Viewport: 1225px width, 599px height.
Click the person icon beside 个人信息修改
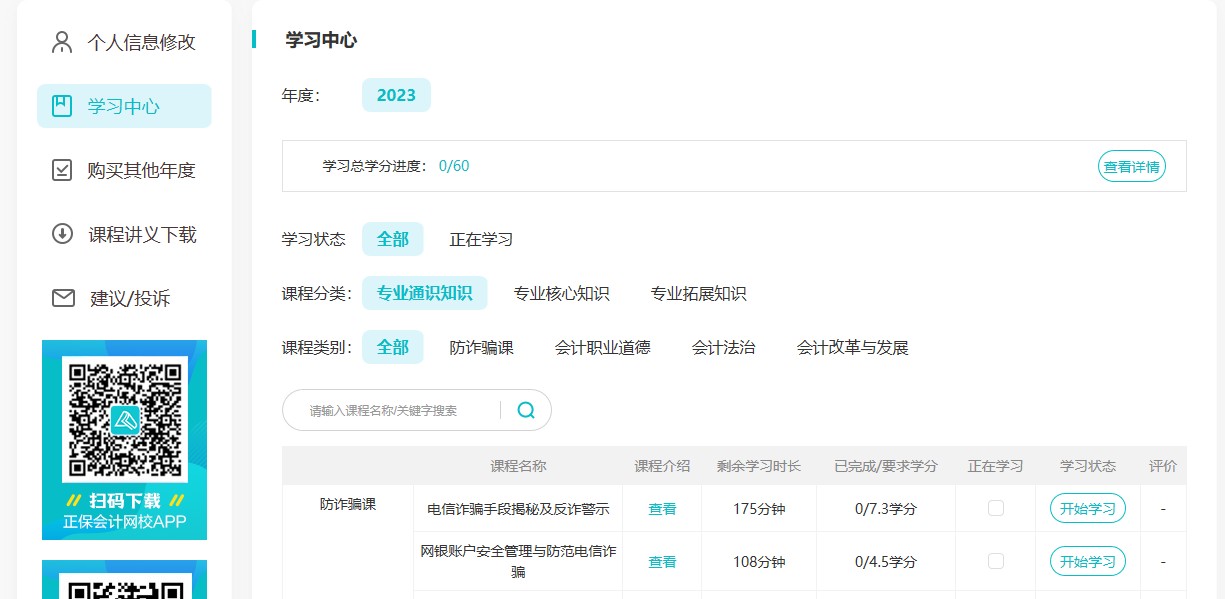[62, 42]
